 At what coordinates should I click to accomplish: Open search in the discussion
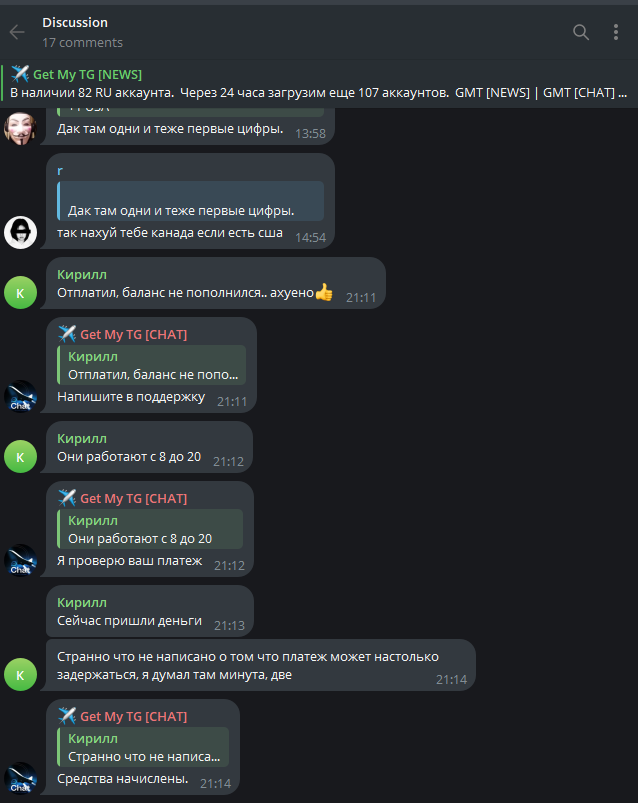pyautogui.click(x=581, y=32)
